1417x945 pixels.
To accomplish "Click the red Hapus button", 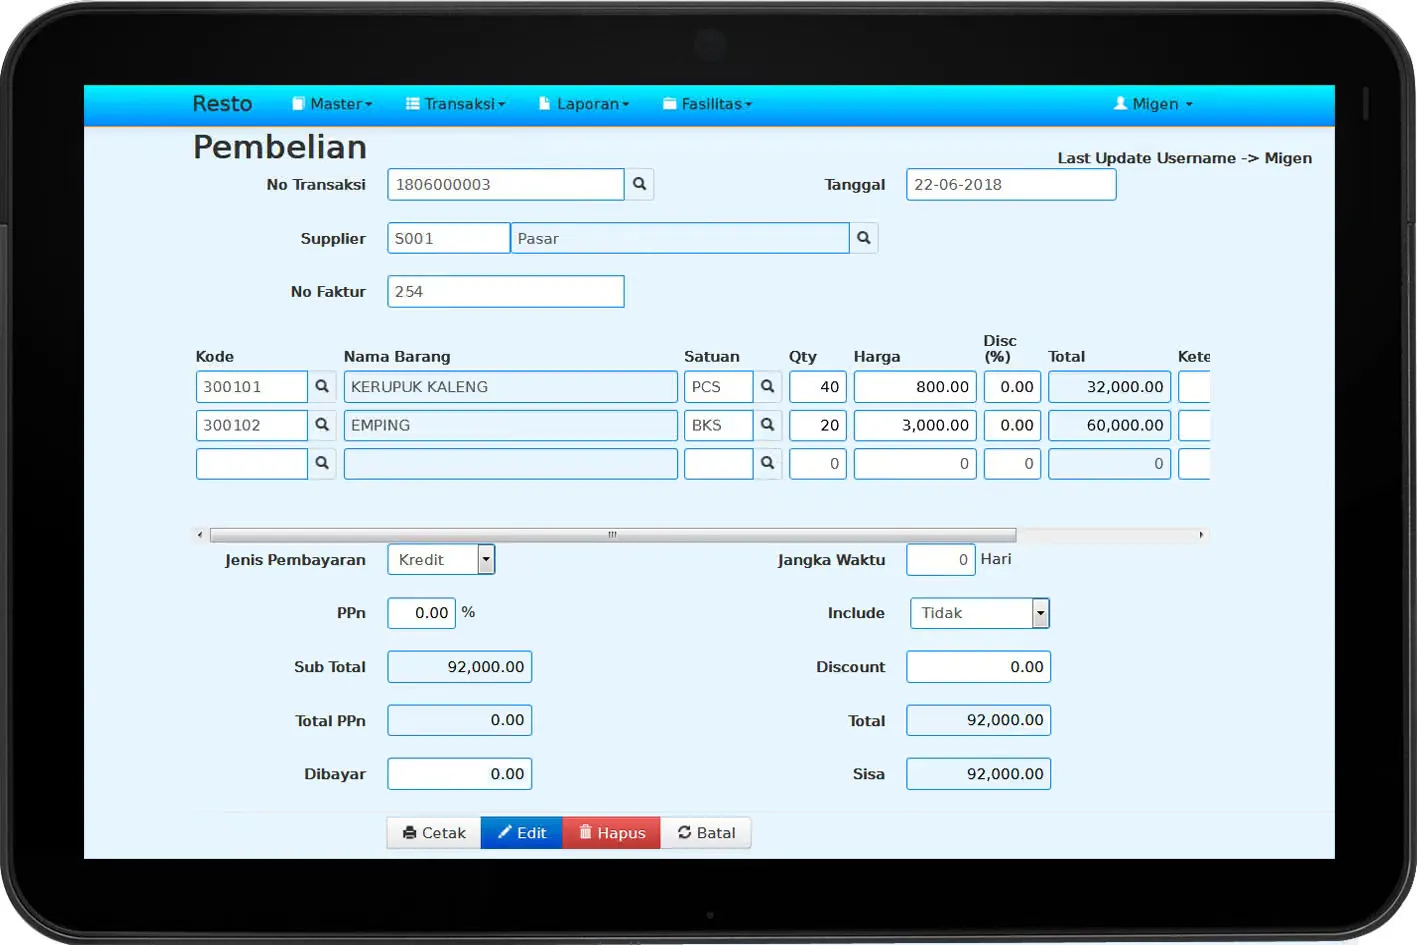I will [x=612, y=833].
